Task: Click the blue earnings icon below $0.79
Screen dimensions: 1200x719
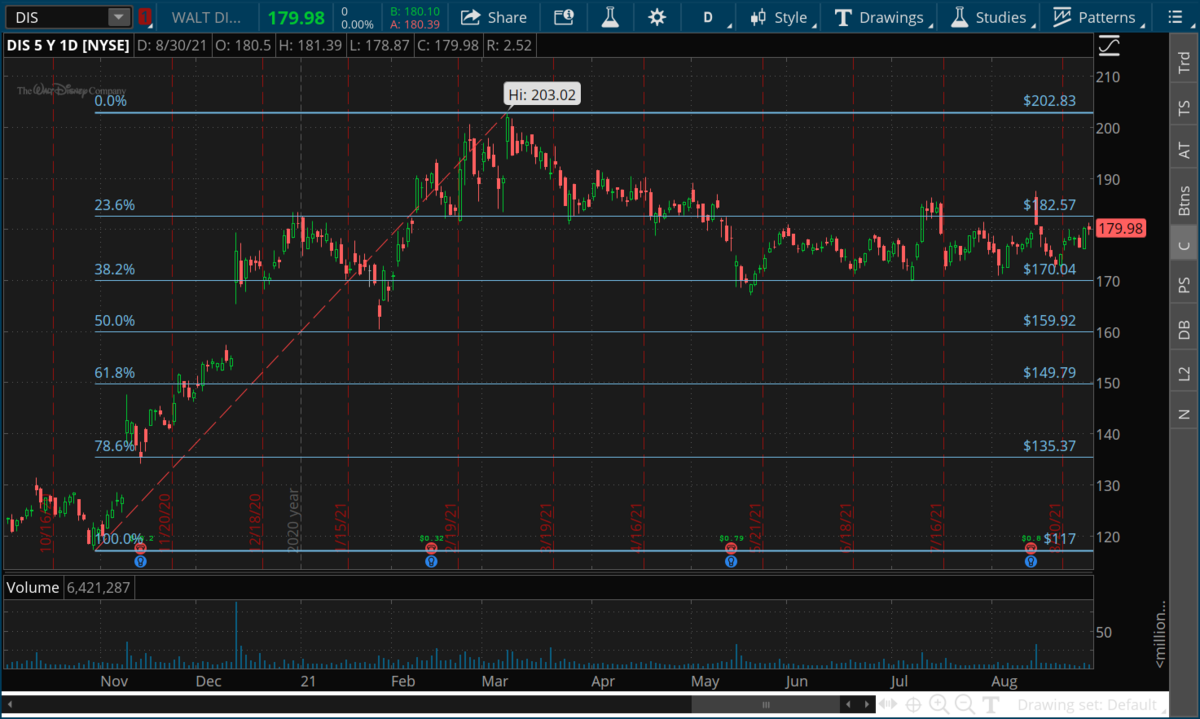Action: [731, 561]
